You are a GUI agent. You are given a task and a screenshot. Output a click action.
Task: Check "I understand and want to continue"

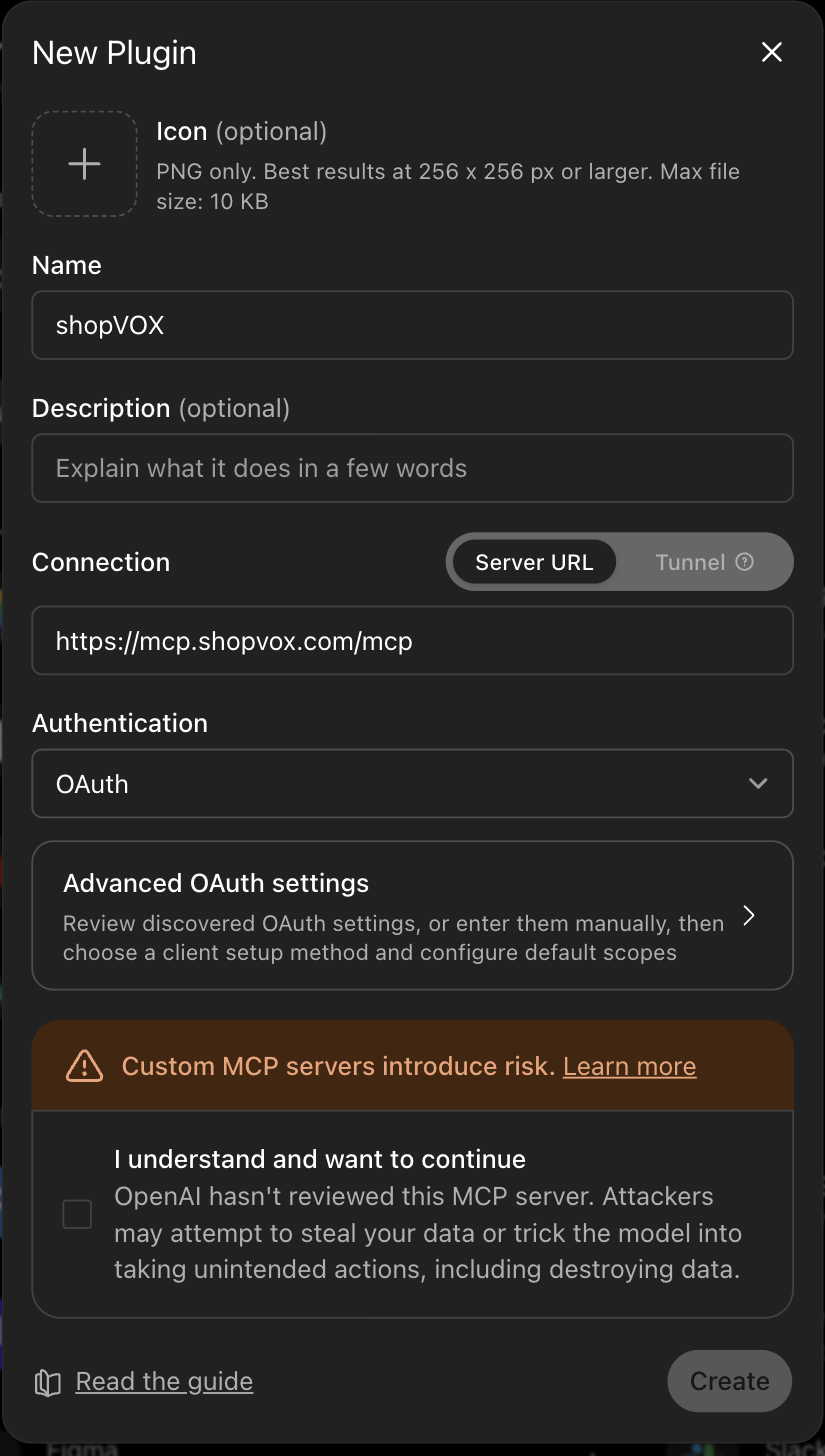click(x=77, y=1214)
